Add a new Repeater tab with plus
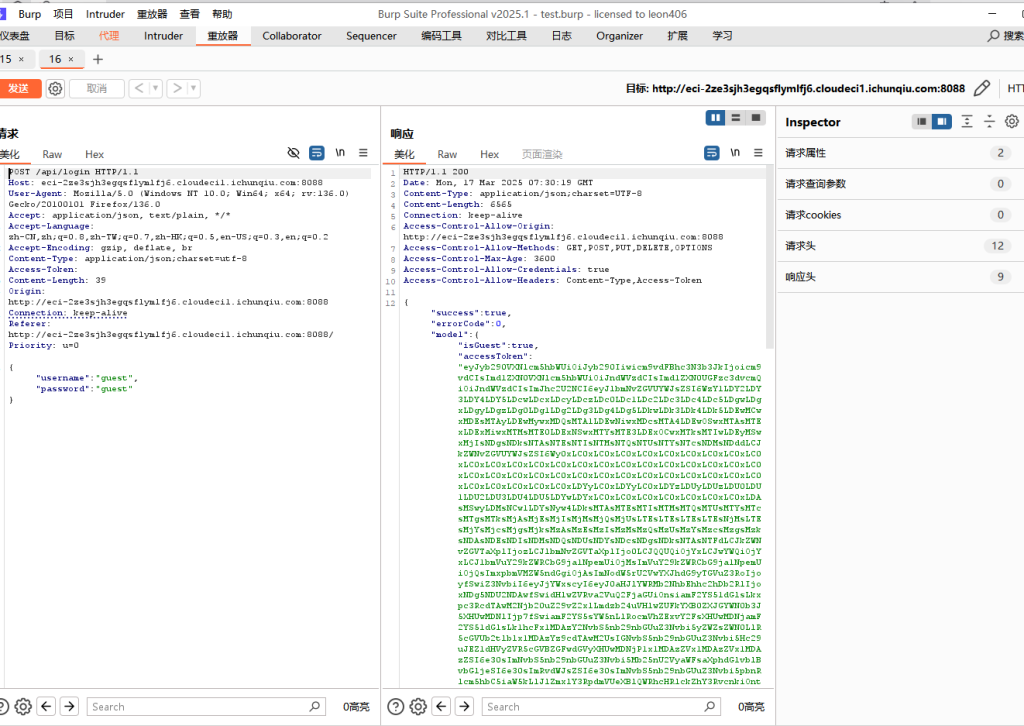This screenshot has height=726, width=1024. (98, 59)
